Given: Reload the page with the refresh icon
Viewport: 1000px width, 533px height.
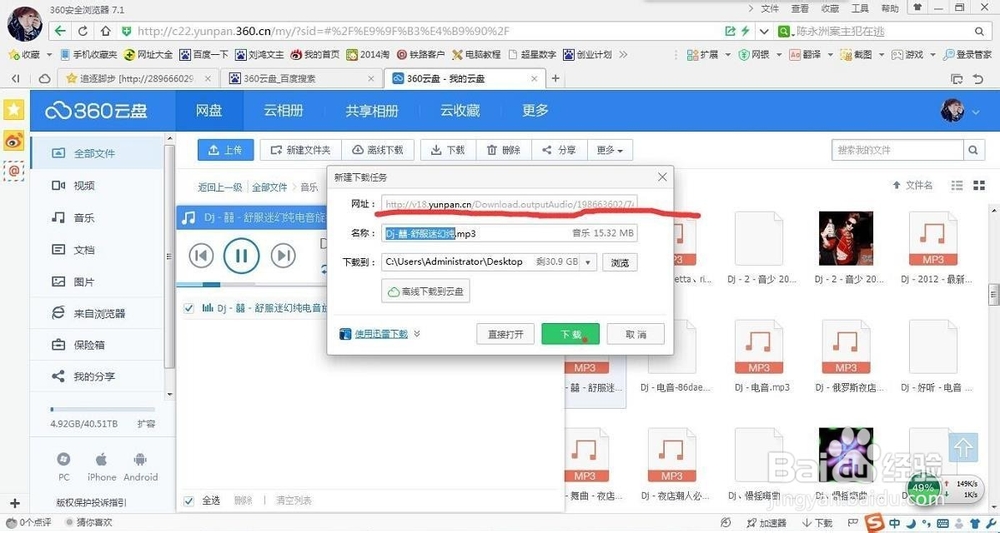Looking at the screenshot, I should [x=83, y=31].
